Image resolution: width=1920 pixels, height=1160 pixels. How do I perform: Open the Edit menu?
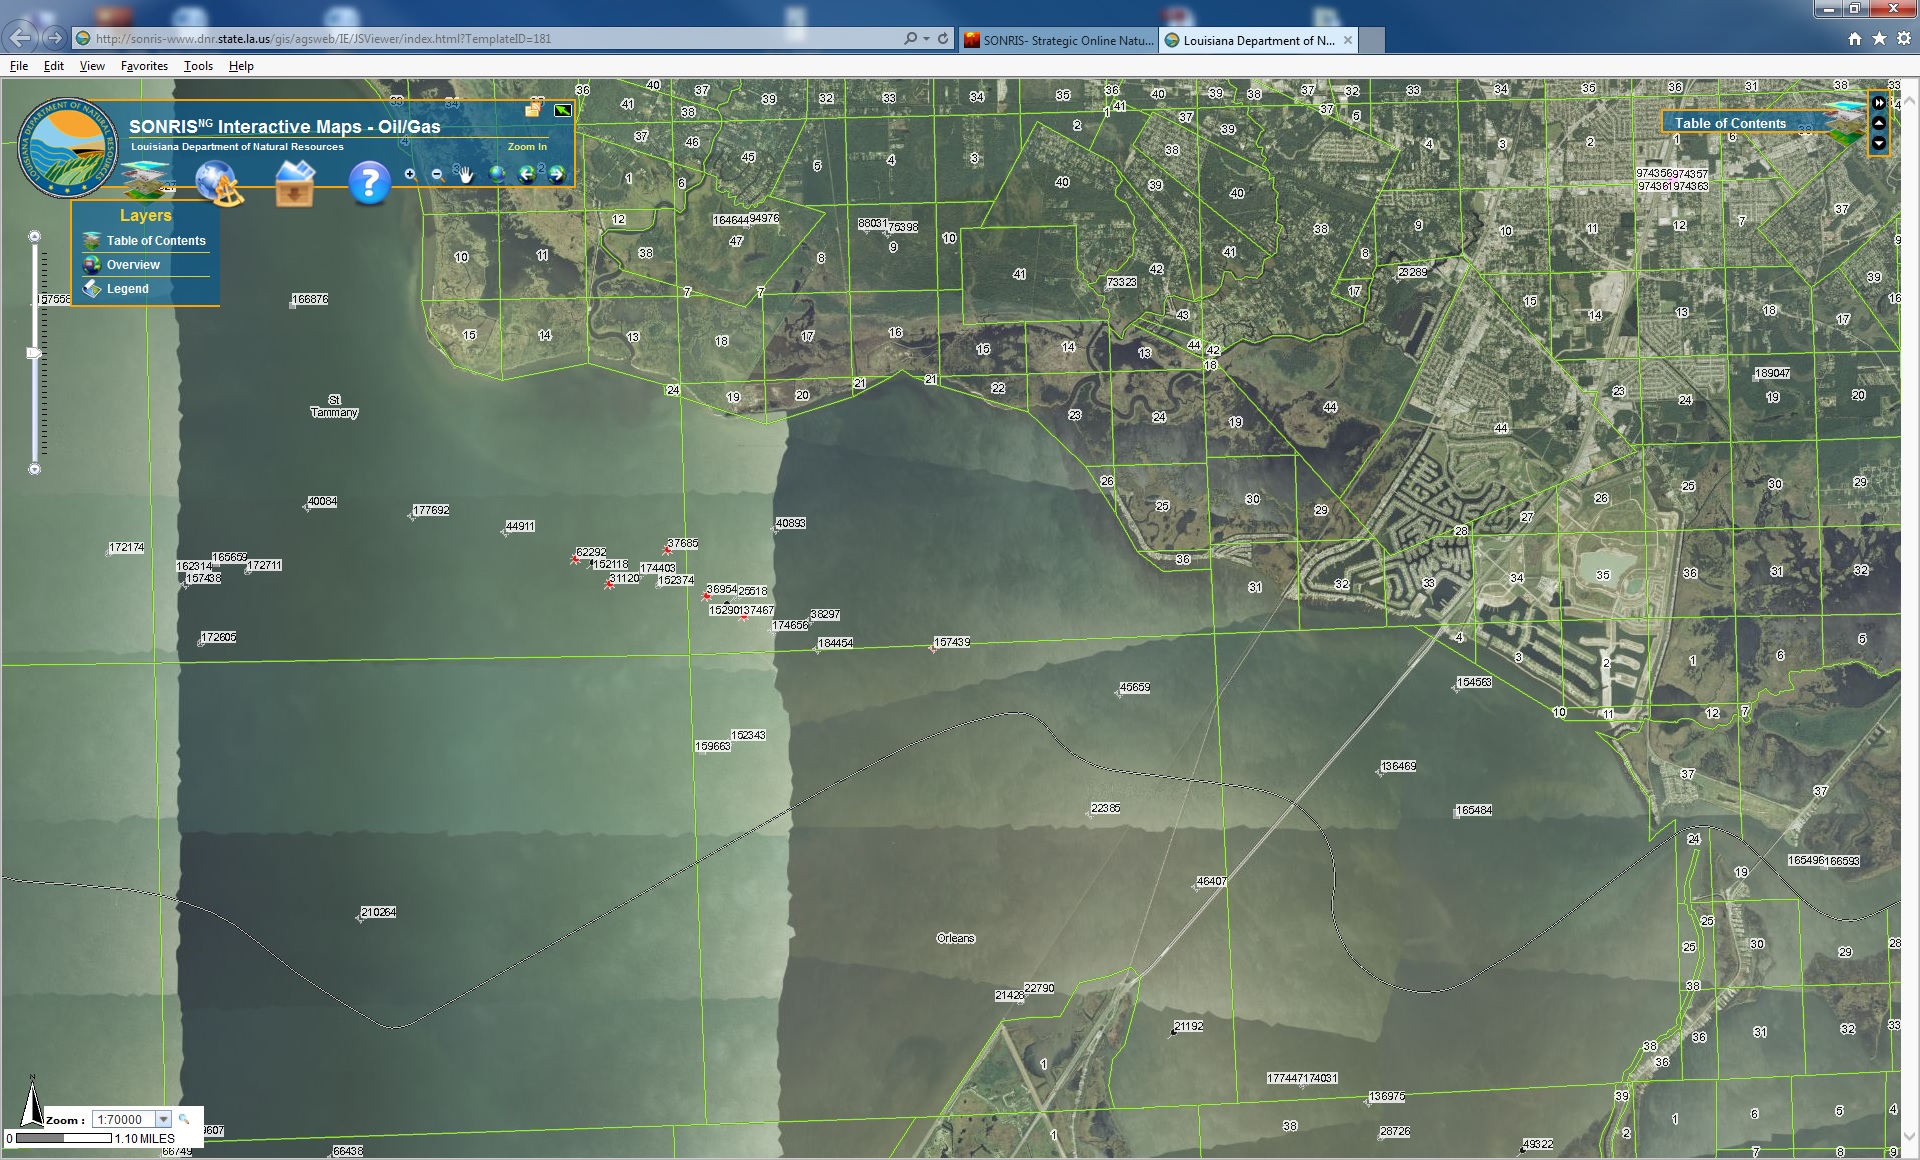pyautogui.click(x=54, y=66)
